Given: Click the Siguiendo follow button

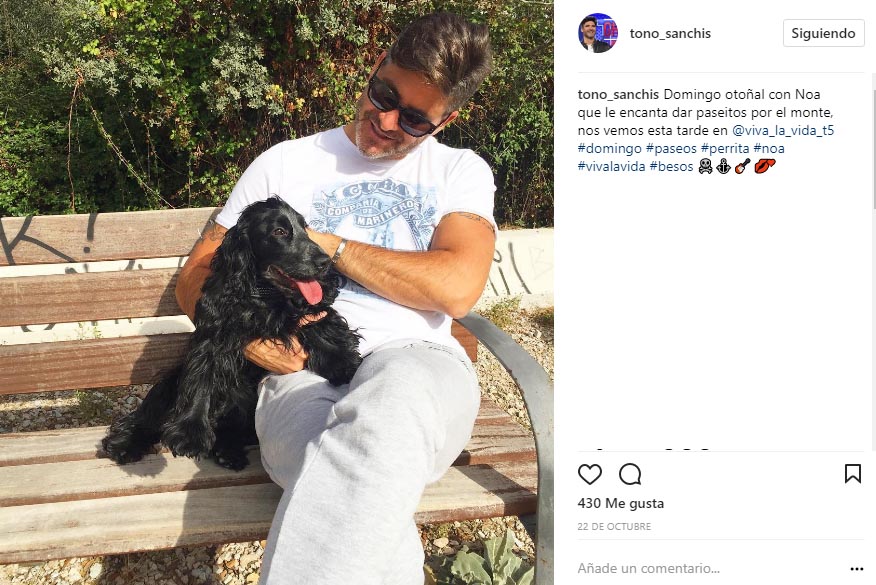Looking at the screenshot, I should pyautogui.click(x=823, y=33).
